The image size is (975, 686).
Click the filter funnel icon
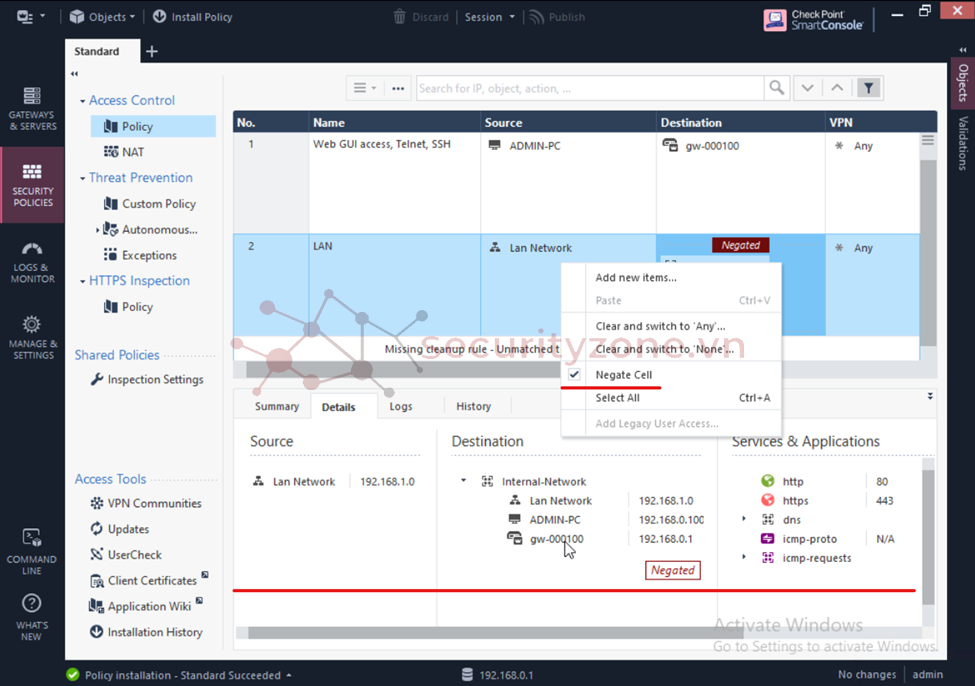[x=869, y=88]
